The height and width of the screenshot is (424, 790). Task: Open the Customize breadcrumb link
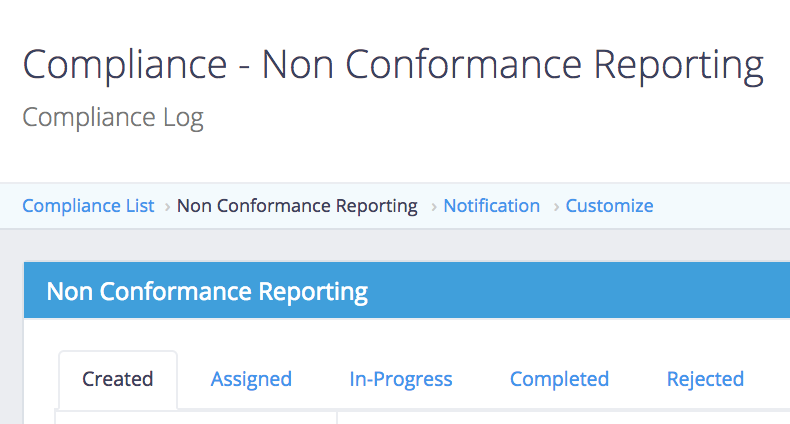[609, 206]
